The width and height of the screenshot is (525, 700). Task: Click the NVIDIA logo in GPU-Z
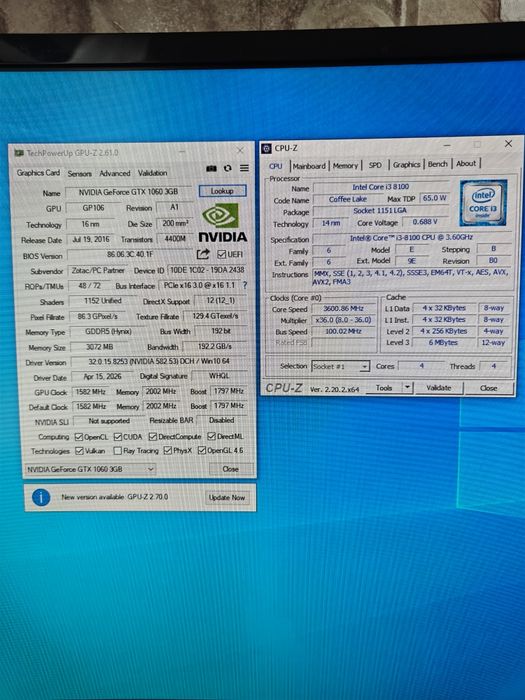click(222, 223)
